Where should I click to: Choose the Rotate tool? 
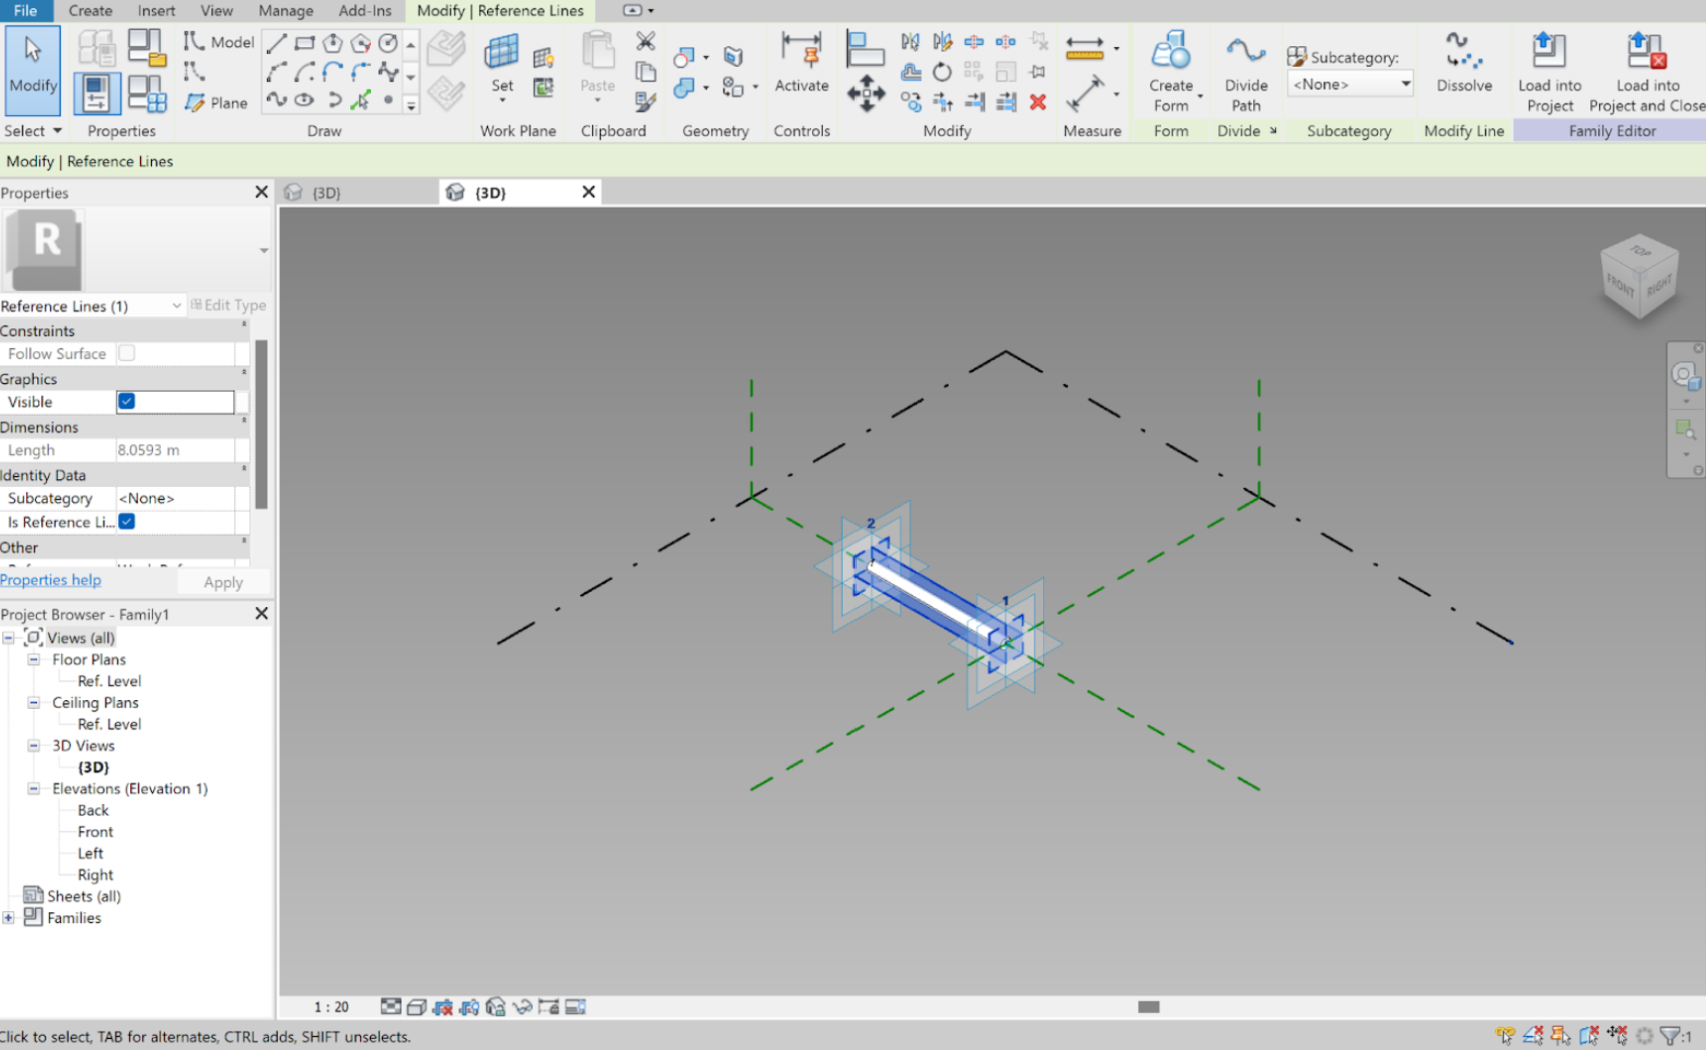[942, 72]
